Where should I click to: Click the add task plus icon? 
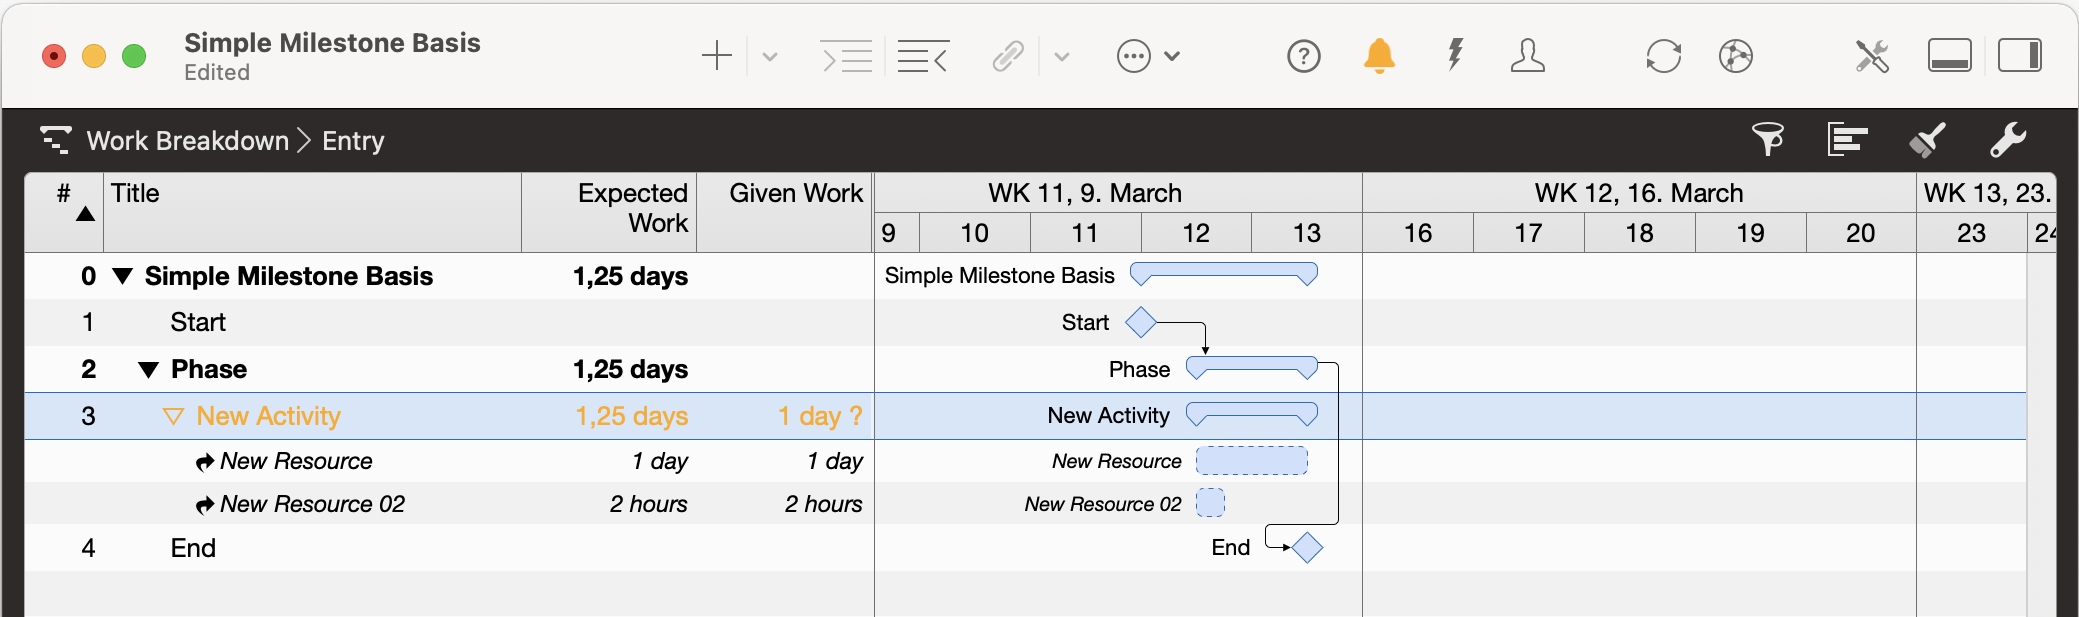pos(717,56)
